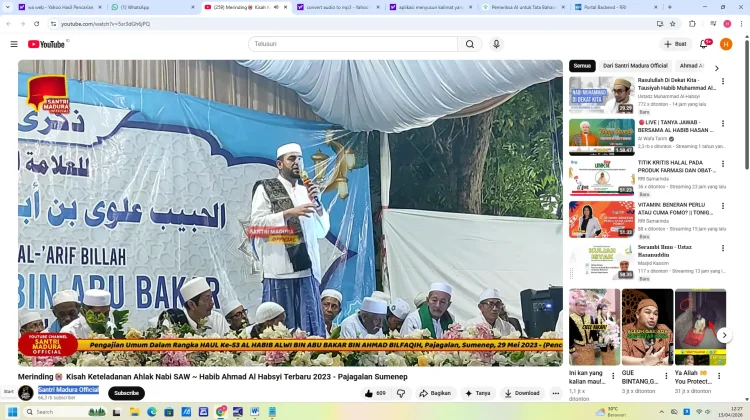
Task: Click the video player to pause
Action: (x=290, y=213)
